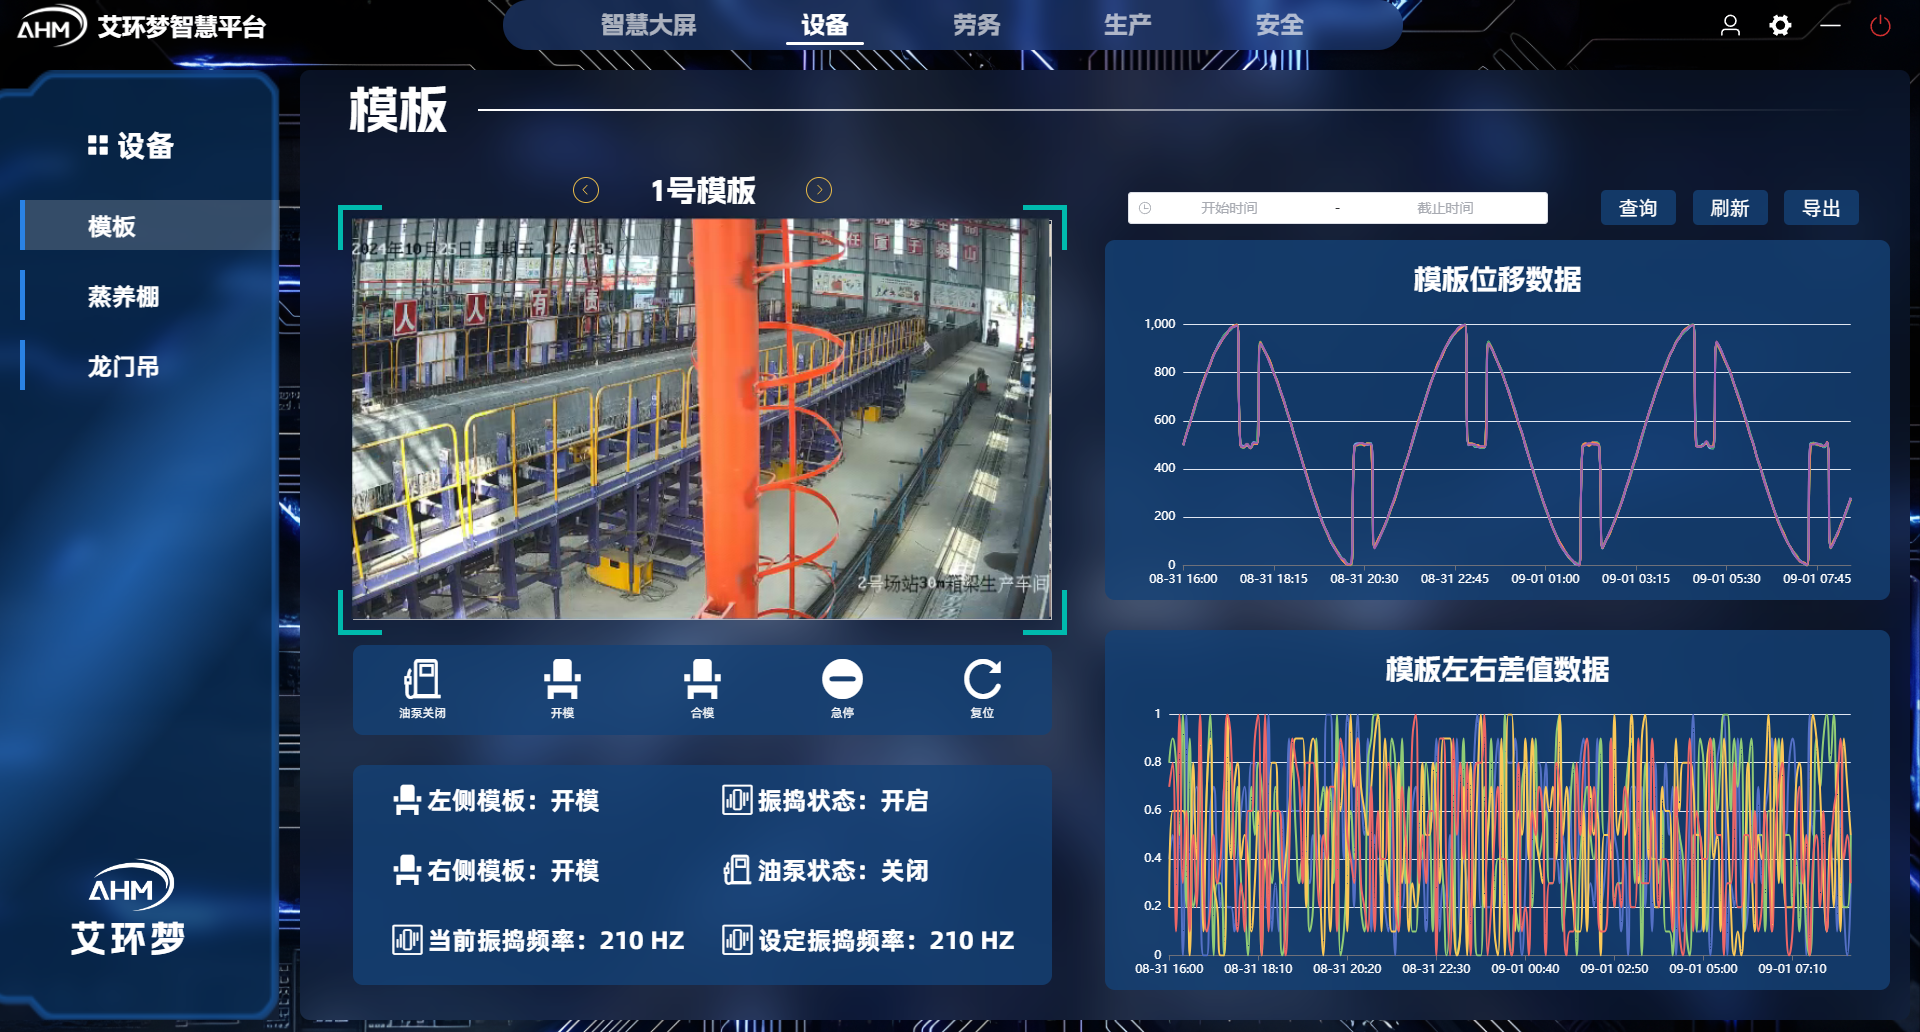Click the AHM logo in the header
The width and height of the screenshot is (1920, 1032).
(x=50, y=26)
